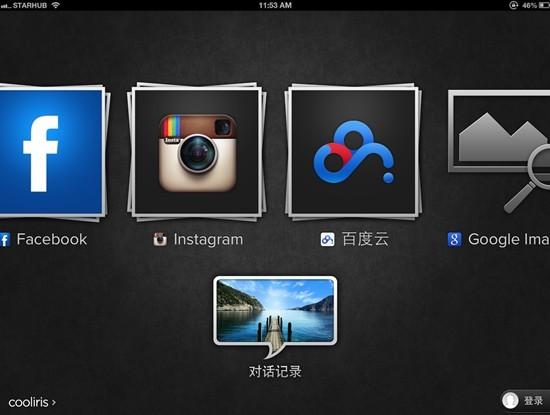Open the 百度云 cloud stack tile
Screen dimensions: 550x415
point(353,152)
